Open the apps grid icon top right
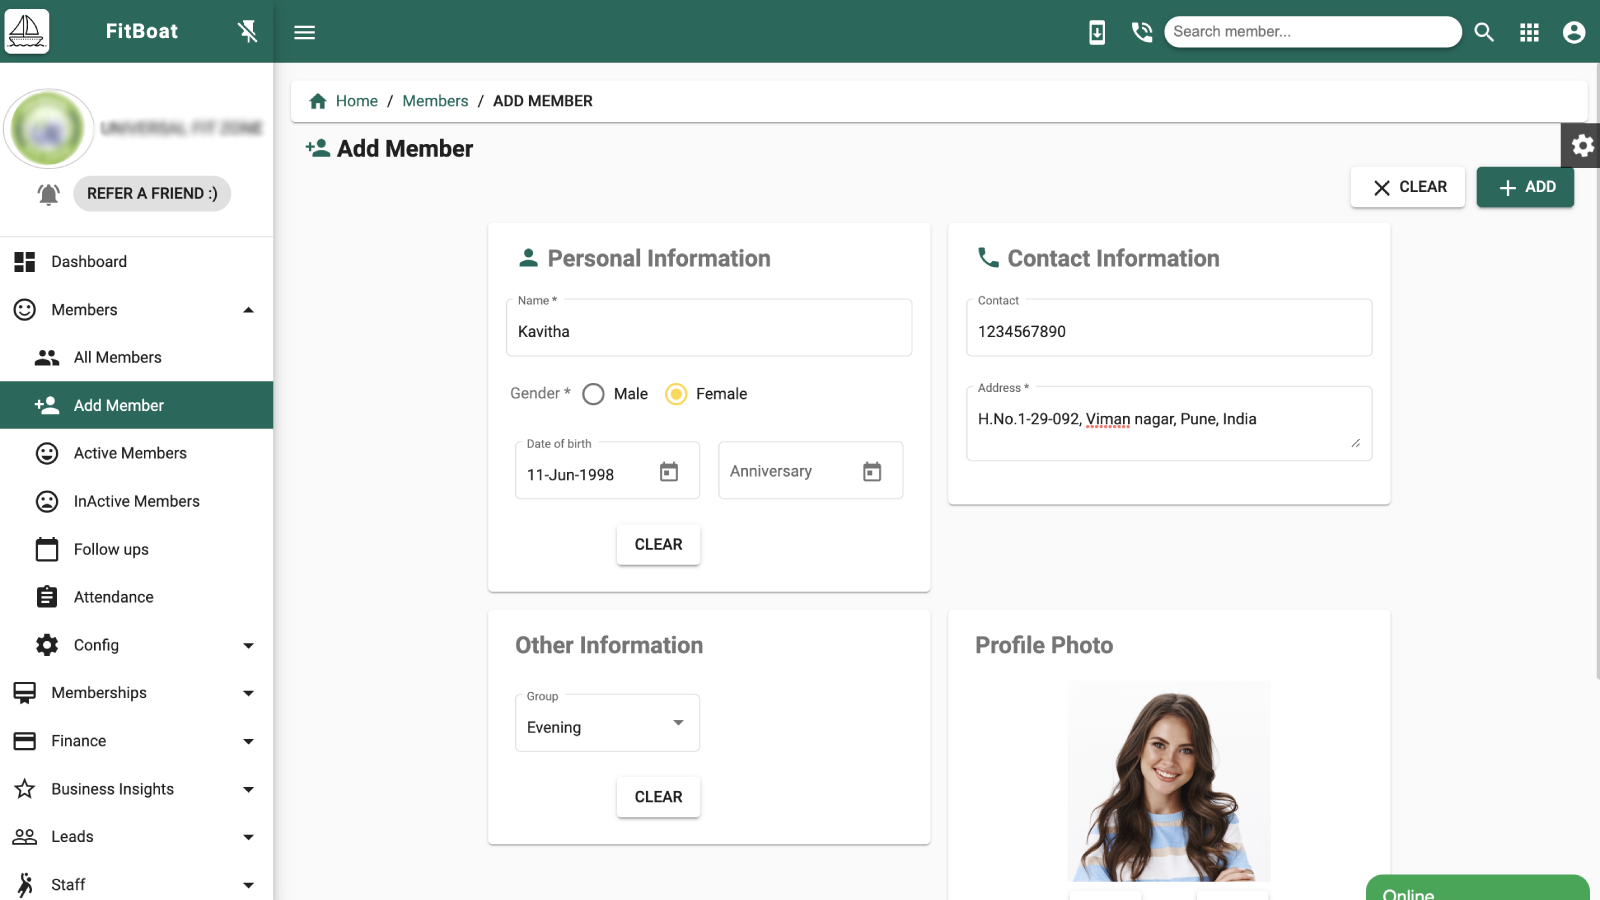This screenshot has height=900, width=1600. (1529, 31)
